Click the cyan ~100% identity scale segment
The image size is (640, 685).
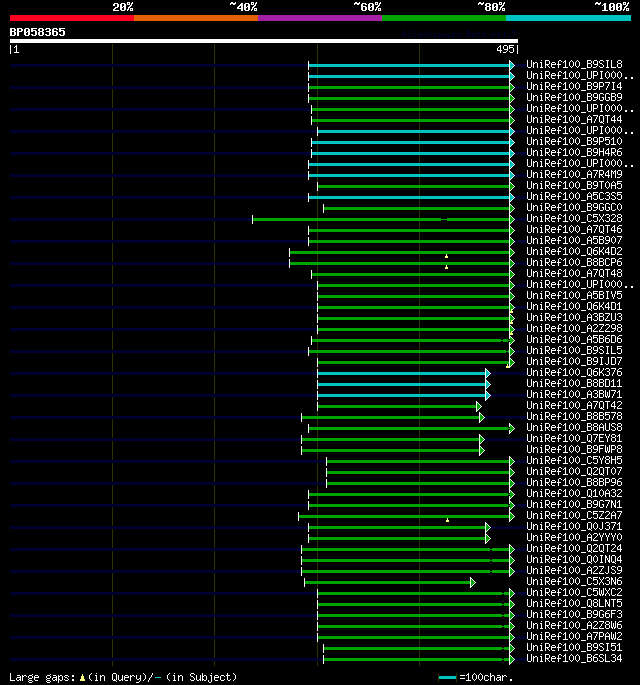pos(568,18)
